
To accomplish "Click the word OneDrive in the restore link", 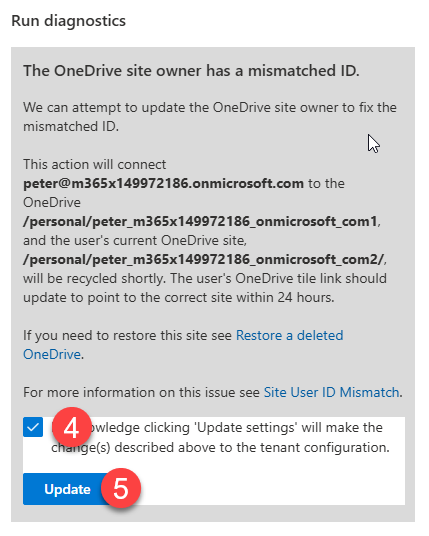I will click(x=52, y=354).
